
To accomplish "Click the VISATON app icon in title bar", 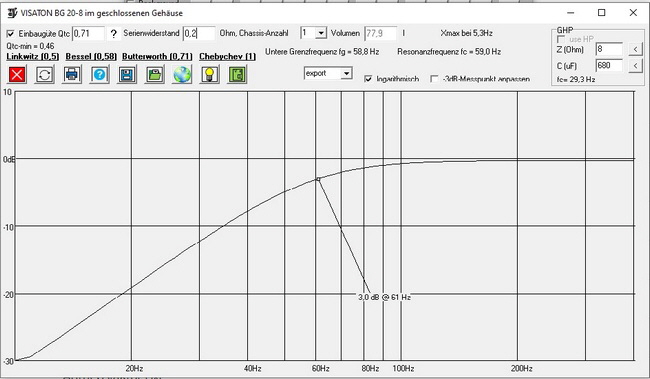I will tap(12, 13).
